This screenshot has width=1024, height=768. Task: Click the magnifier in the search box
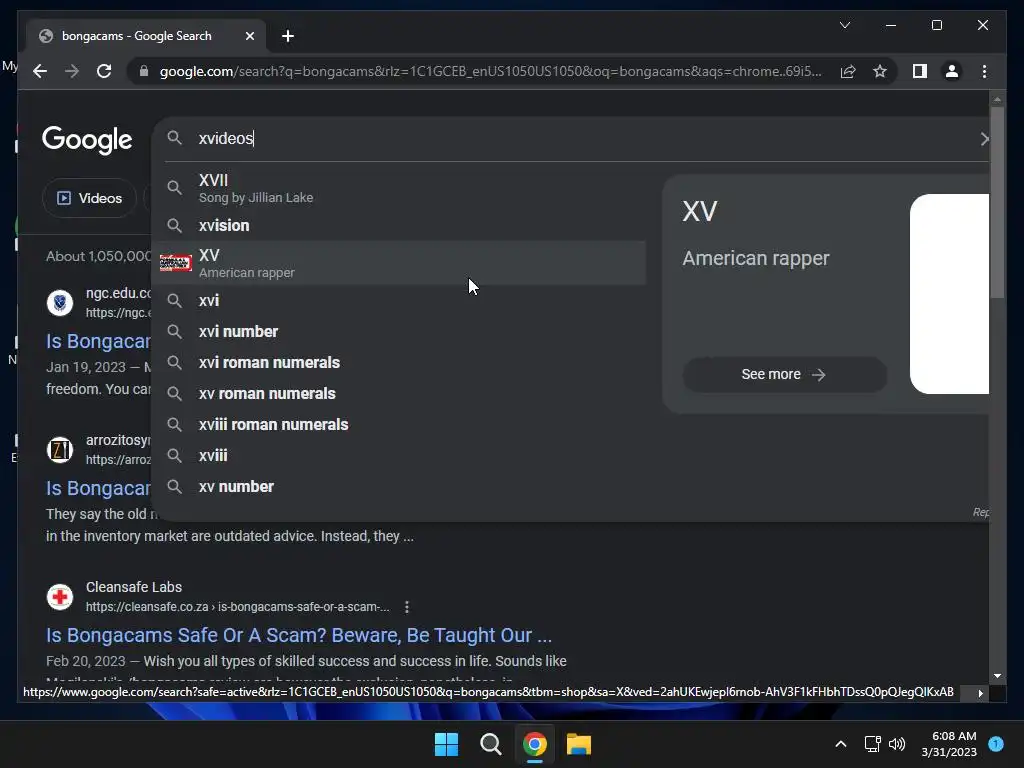[174, 138]
